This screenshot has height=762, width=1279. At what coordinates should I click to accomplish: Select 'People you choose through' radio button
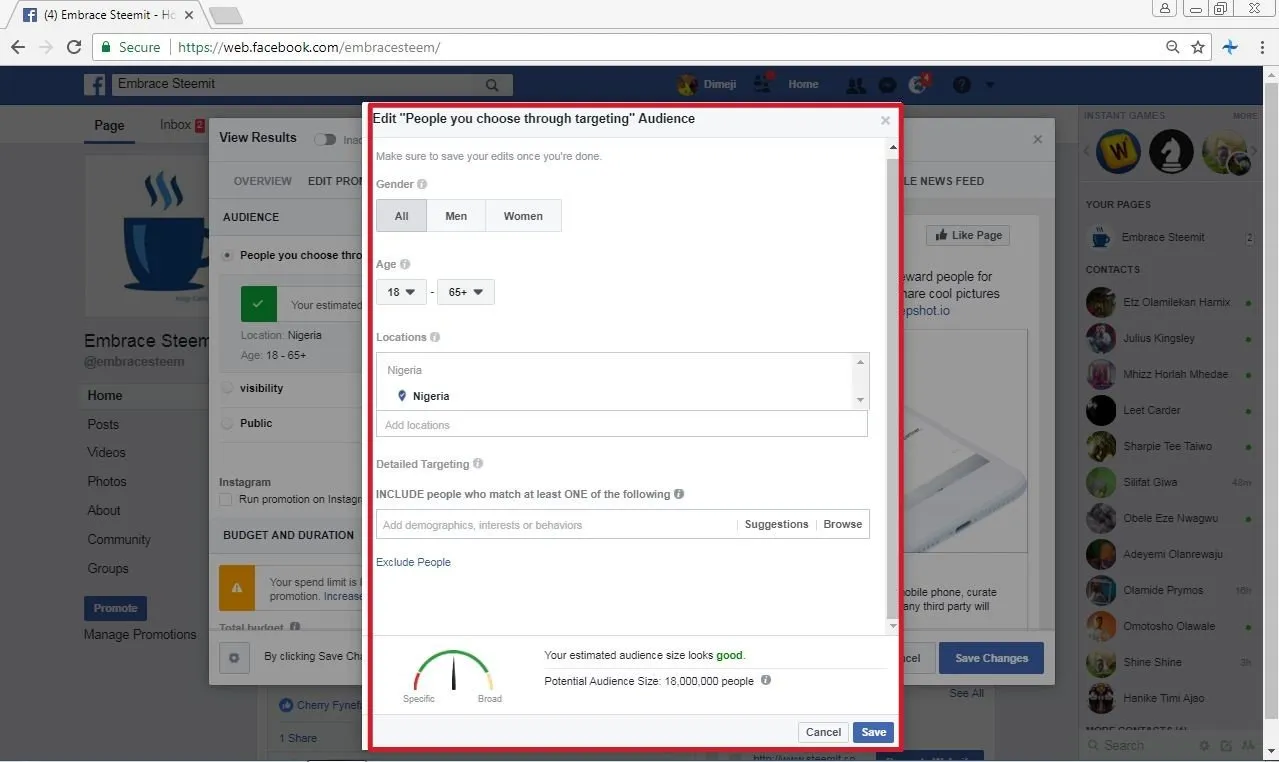(x=228, y=255)
